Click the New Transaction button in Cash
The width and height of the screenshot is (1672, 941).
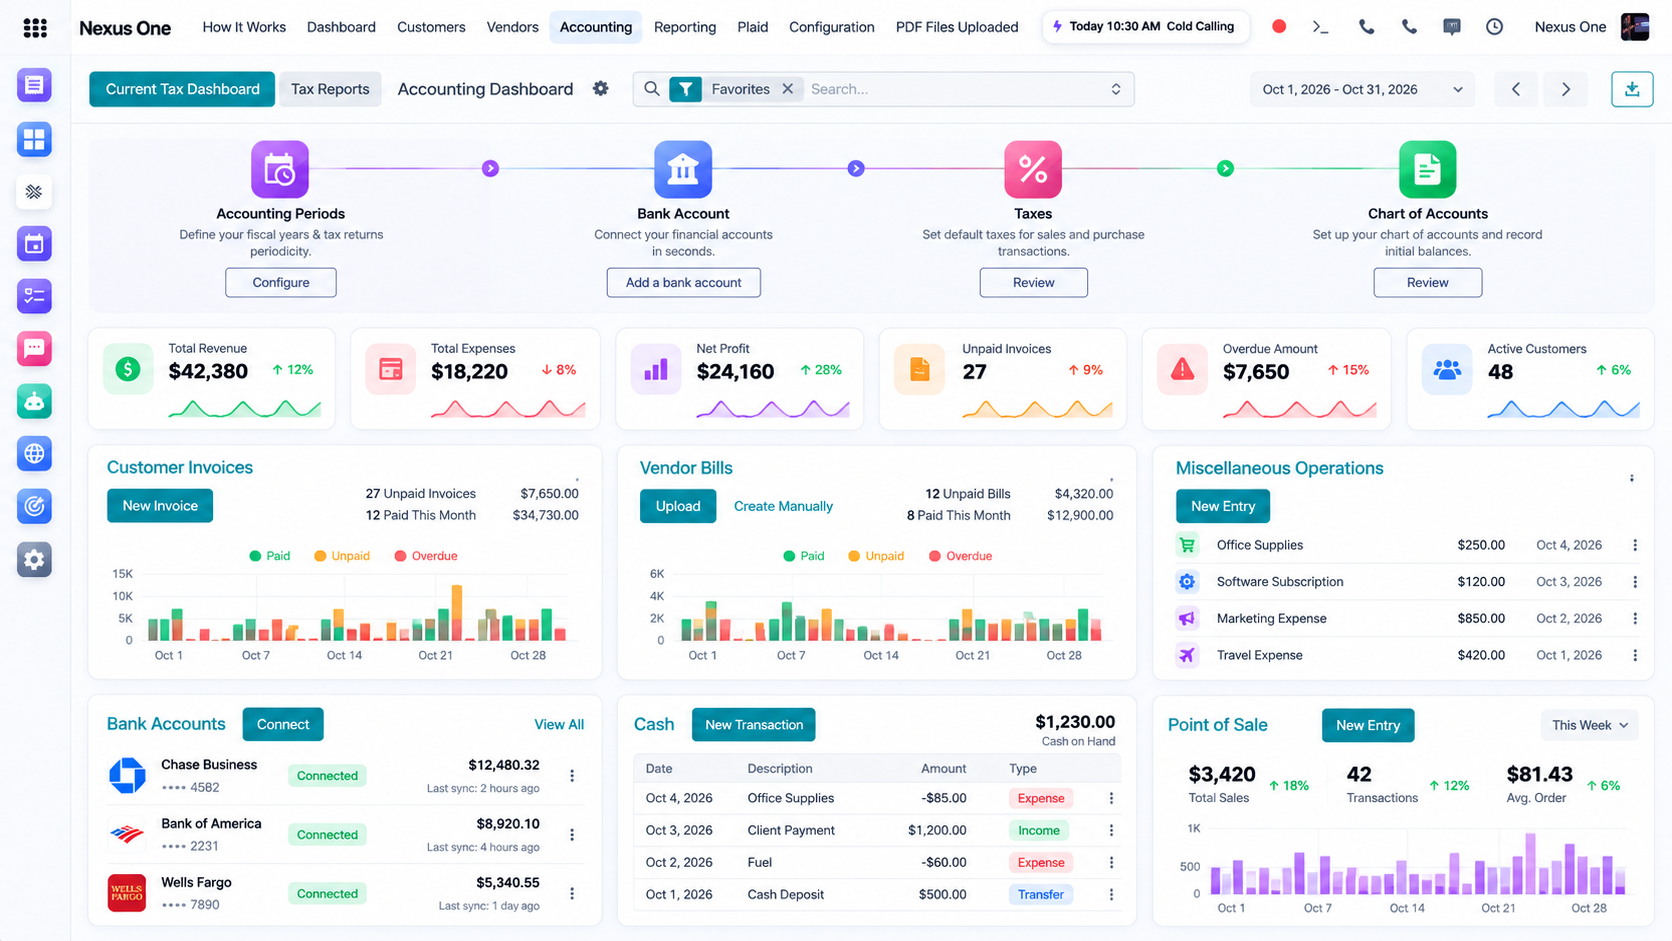(x=753, y=725)
